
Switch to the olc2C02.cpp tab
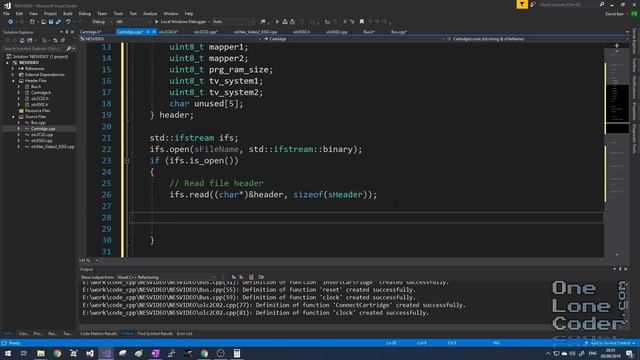[x=205, y=31]
